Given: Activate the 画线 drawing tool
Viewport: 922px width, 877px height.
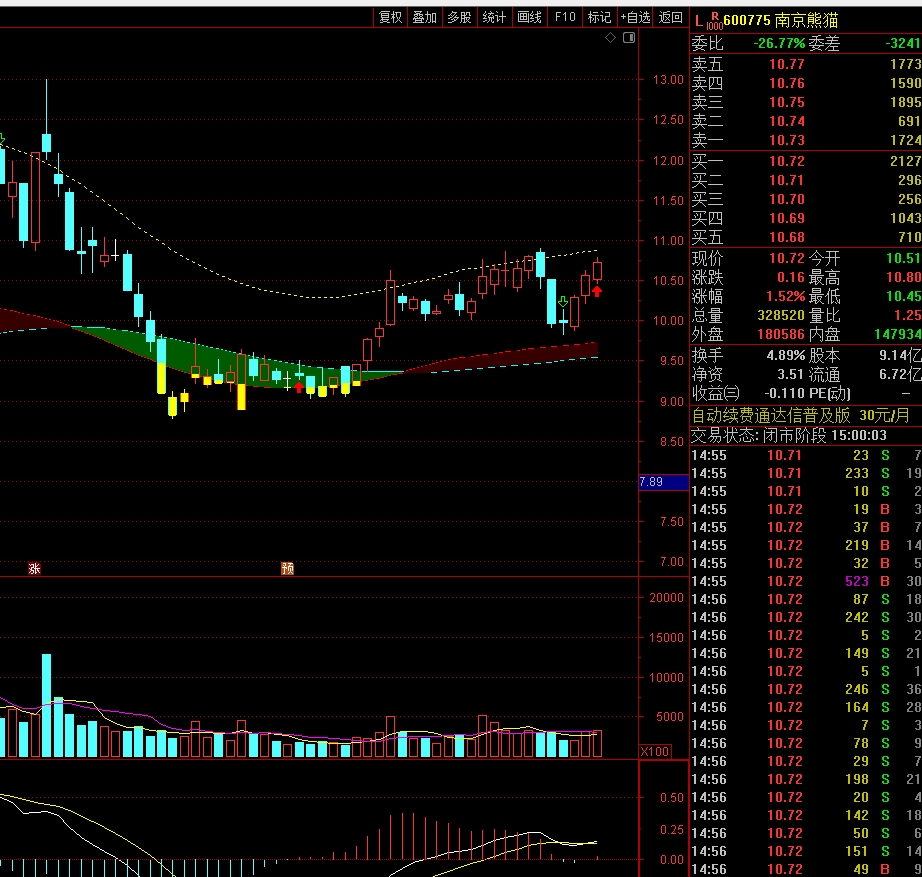Looking at the screenshot, I should point(529,18).
